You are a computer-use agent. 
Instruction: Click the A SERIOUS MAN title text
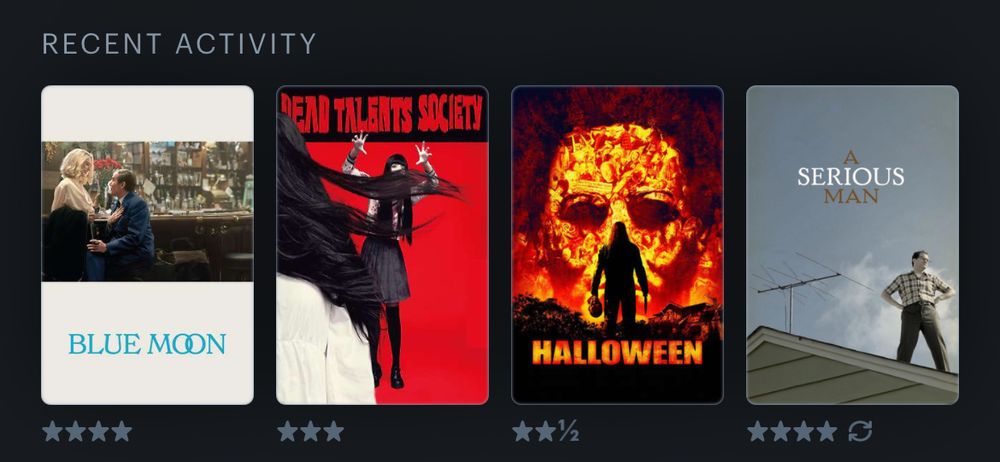tap(851, 177)
